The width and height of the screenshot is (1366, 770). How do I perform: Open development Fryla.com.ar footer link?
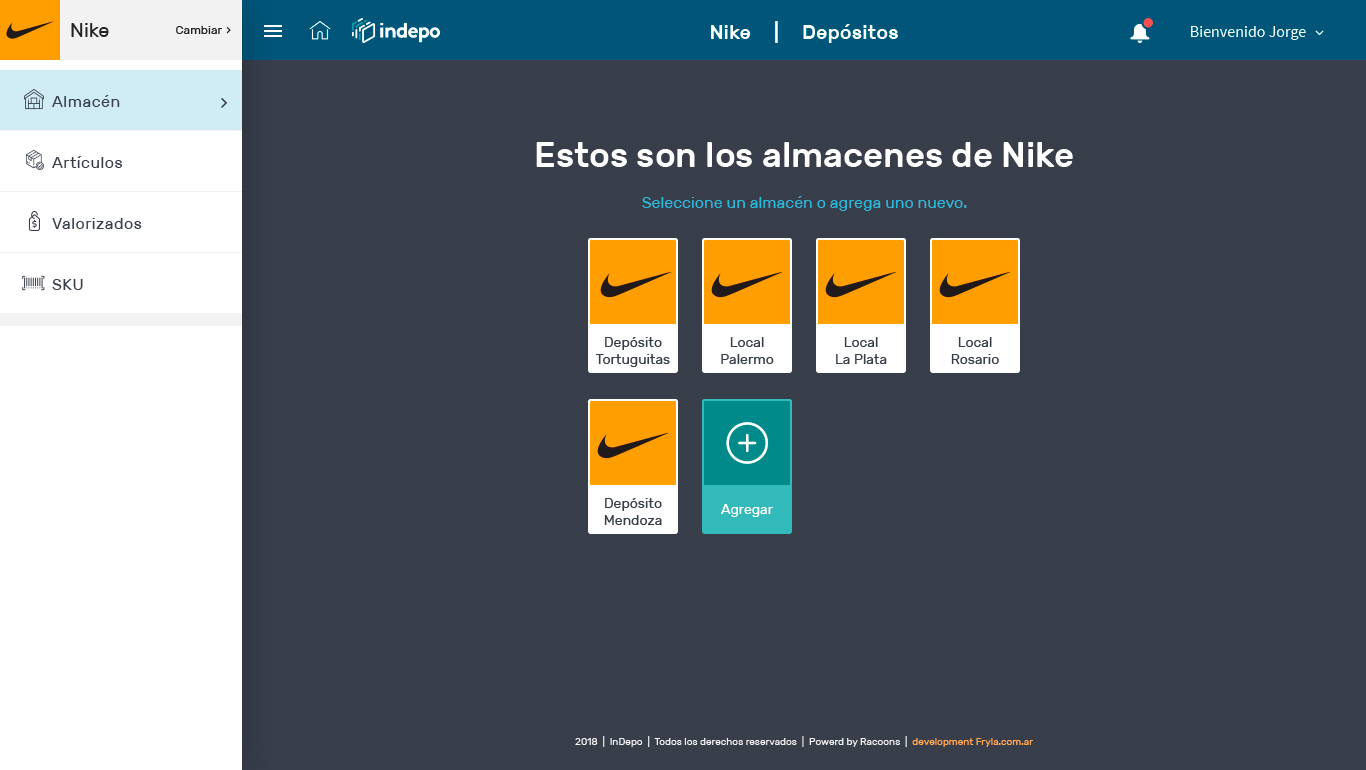point(972,742)
